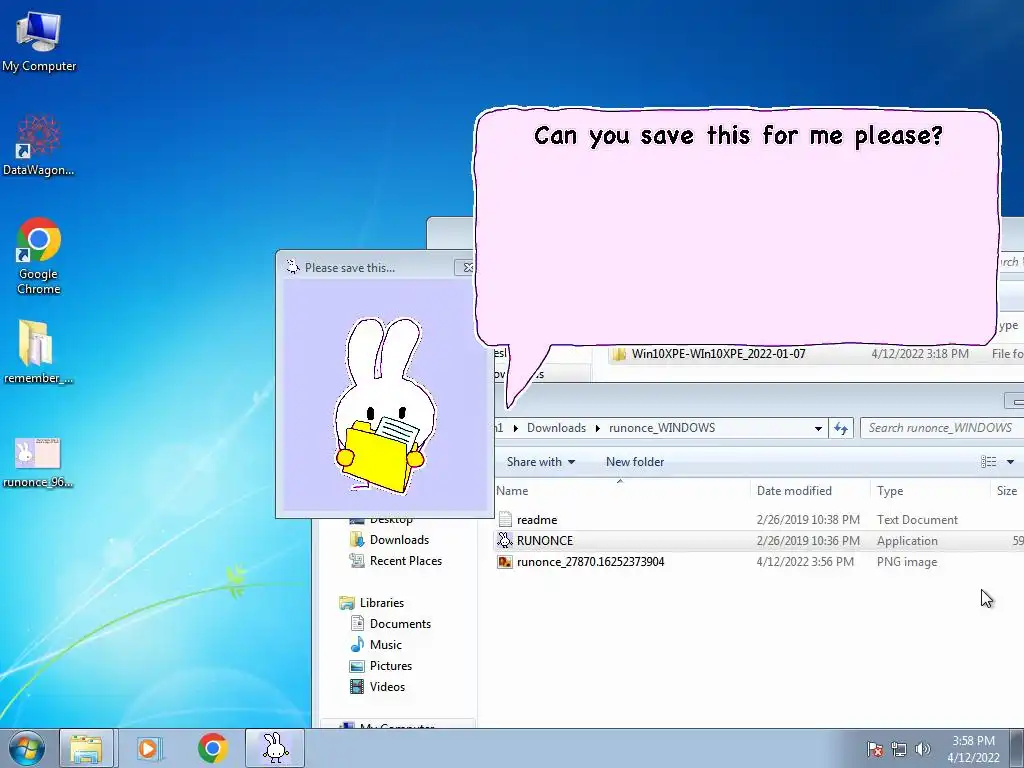Click Downloads in the address breadcrumb
The width and height of the screenshot is (1024, 768).
[556, 428]
